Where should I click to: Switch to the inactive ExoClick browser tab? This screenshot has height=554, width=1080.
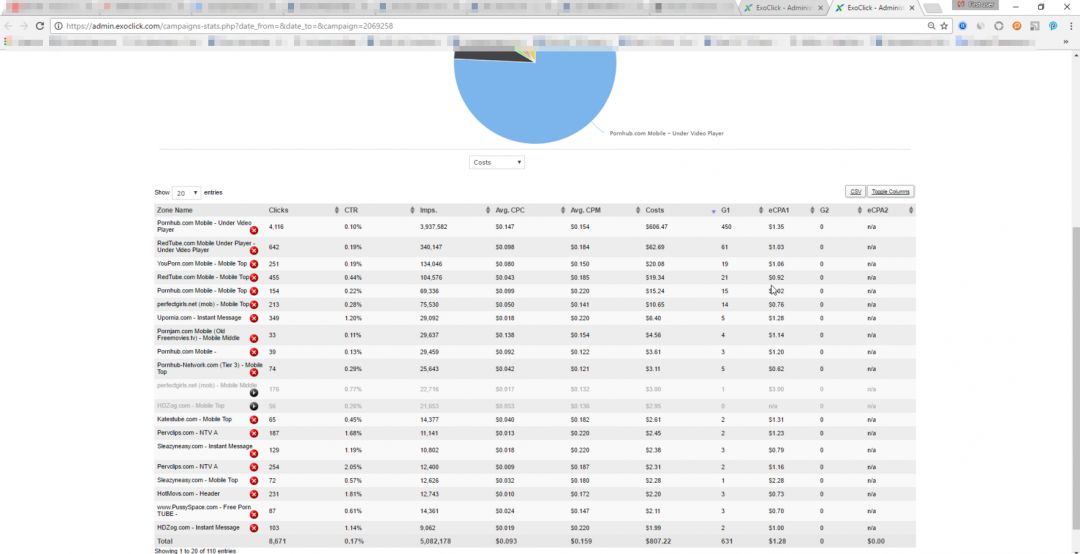[783, 8]
